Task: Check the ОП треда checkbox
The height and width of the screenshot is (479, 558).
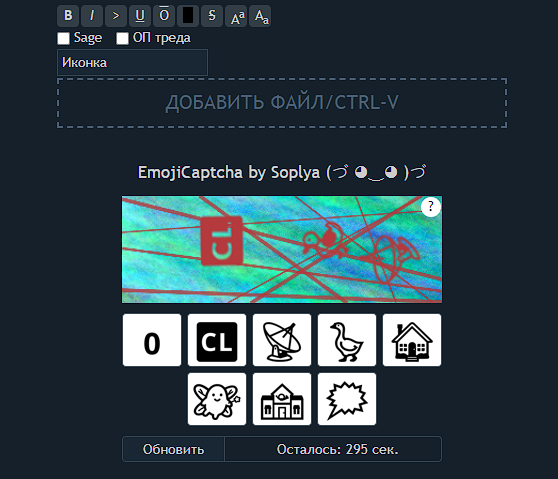Action: coord(122,38)
